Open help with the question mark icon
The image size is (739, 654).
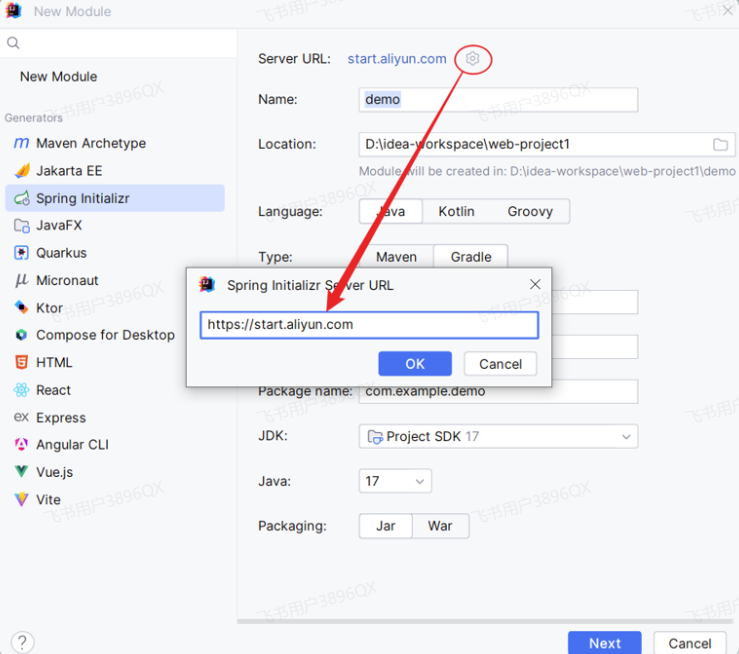22,642
